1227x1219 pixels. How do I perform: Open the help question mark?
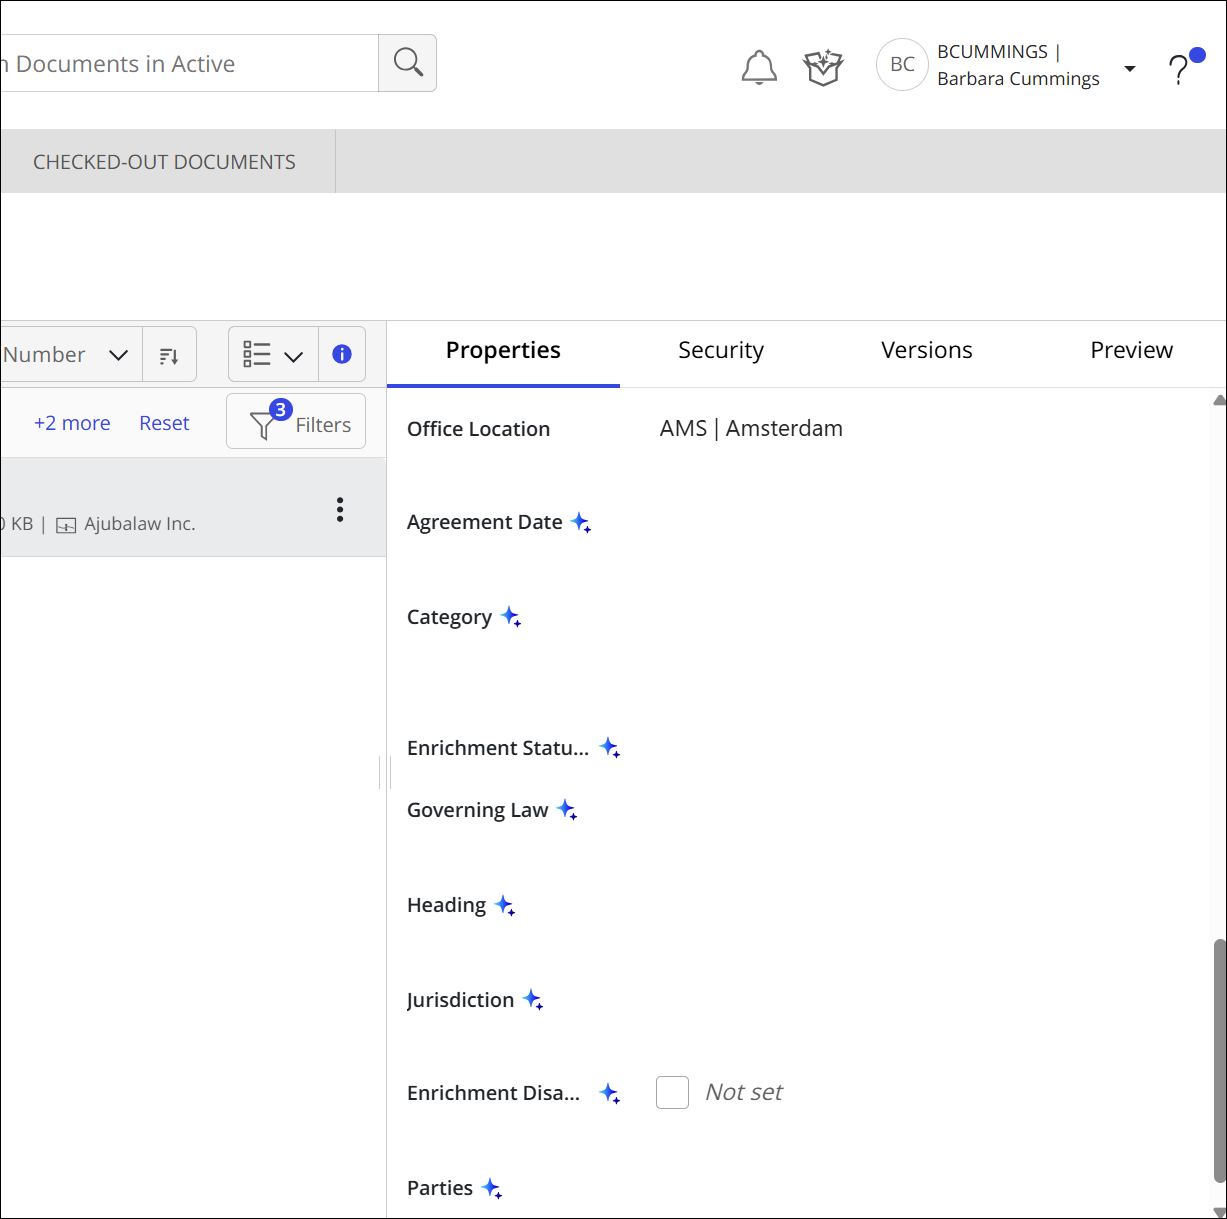click(x=1179, y=69)
